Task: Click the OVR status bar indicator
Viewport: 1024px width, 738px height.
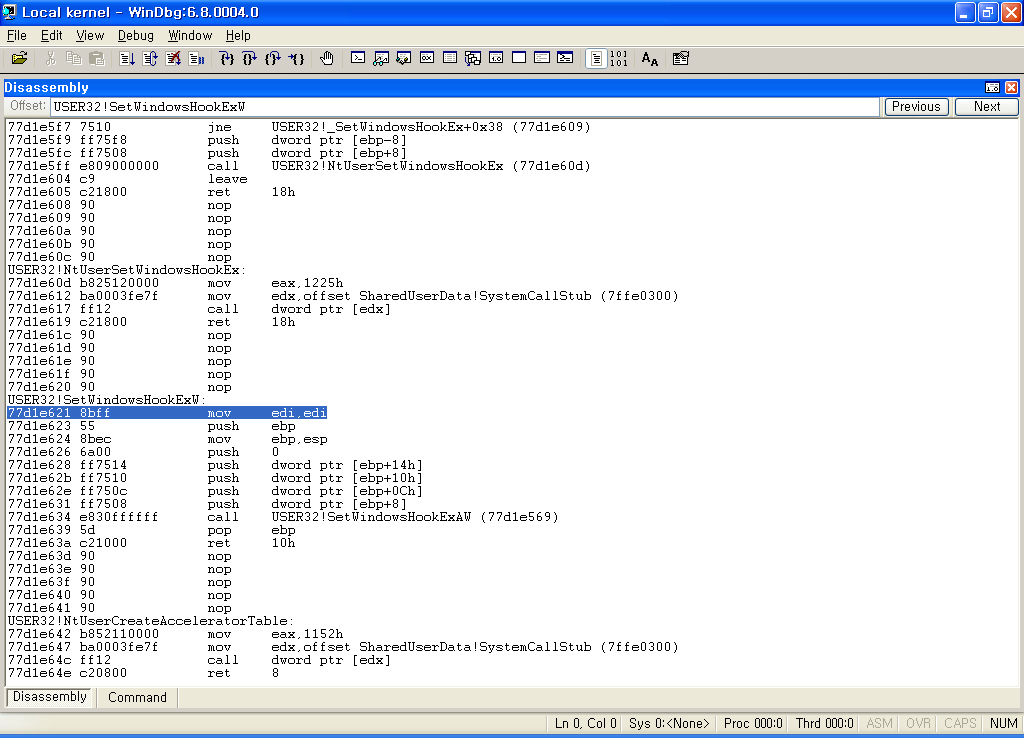Action: [918, 723]
